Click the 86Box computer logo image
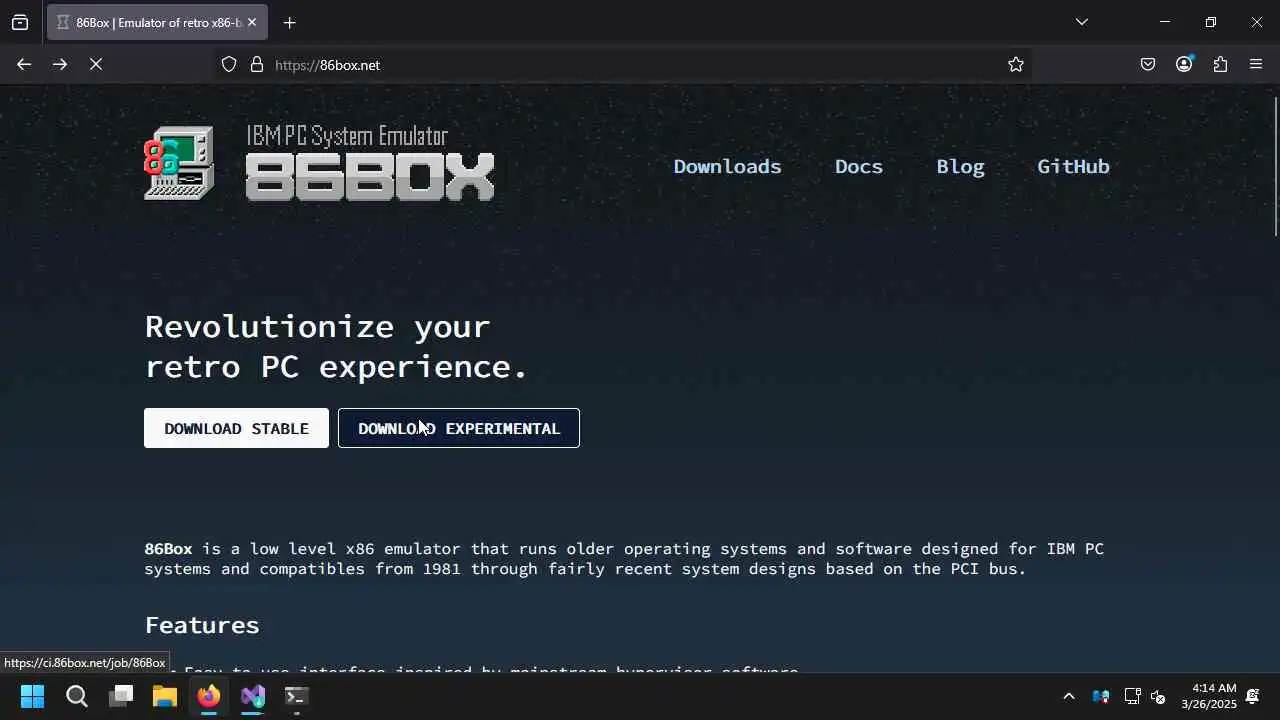The height and width of the screenshot is (720, 1280). [179, 163]
